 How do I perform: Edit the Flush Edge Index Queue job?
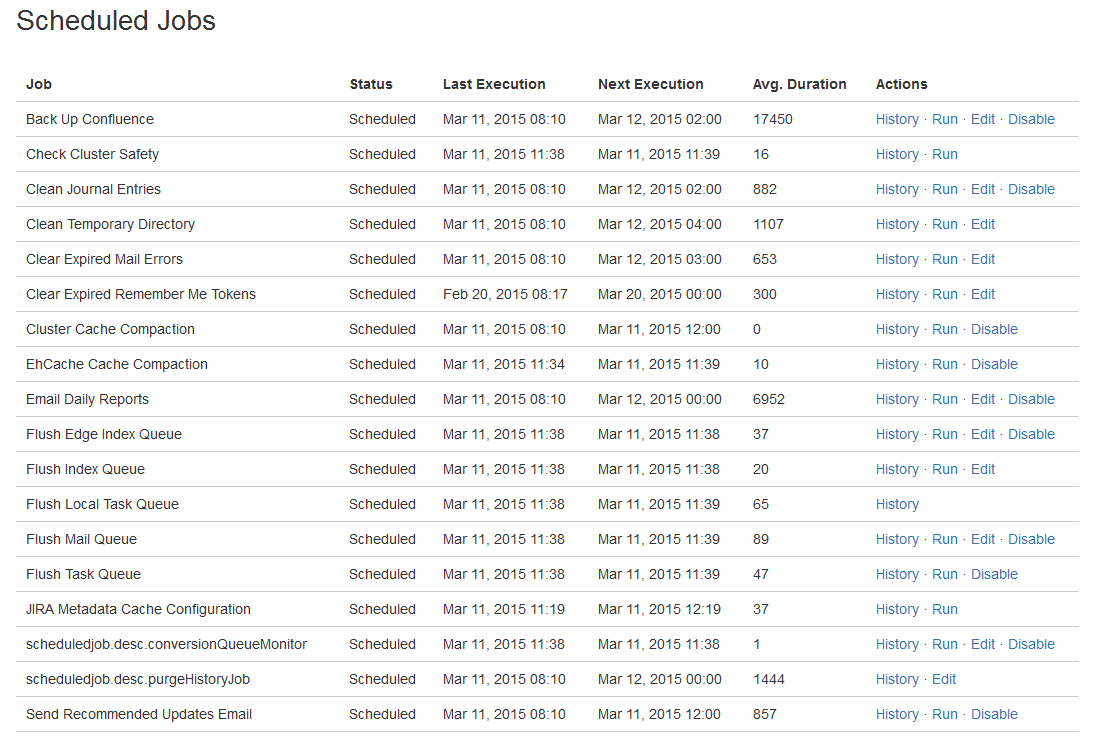982,434
